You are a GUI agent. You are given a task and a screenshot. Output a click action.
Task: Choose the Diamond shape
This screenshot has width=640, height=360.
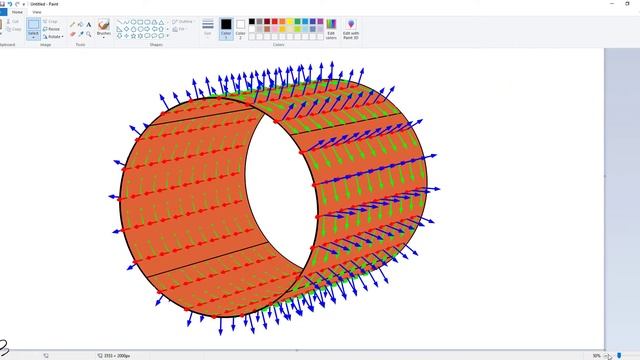tap(126, 29)
